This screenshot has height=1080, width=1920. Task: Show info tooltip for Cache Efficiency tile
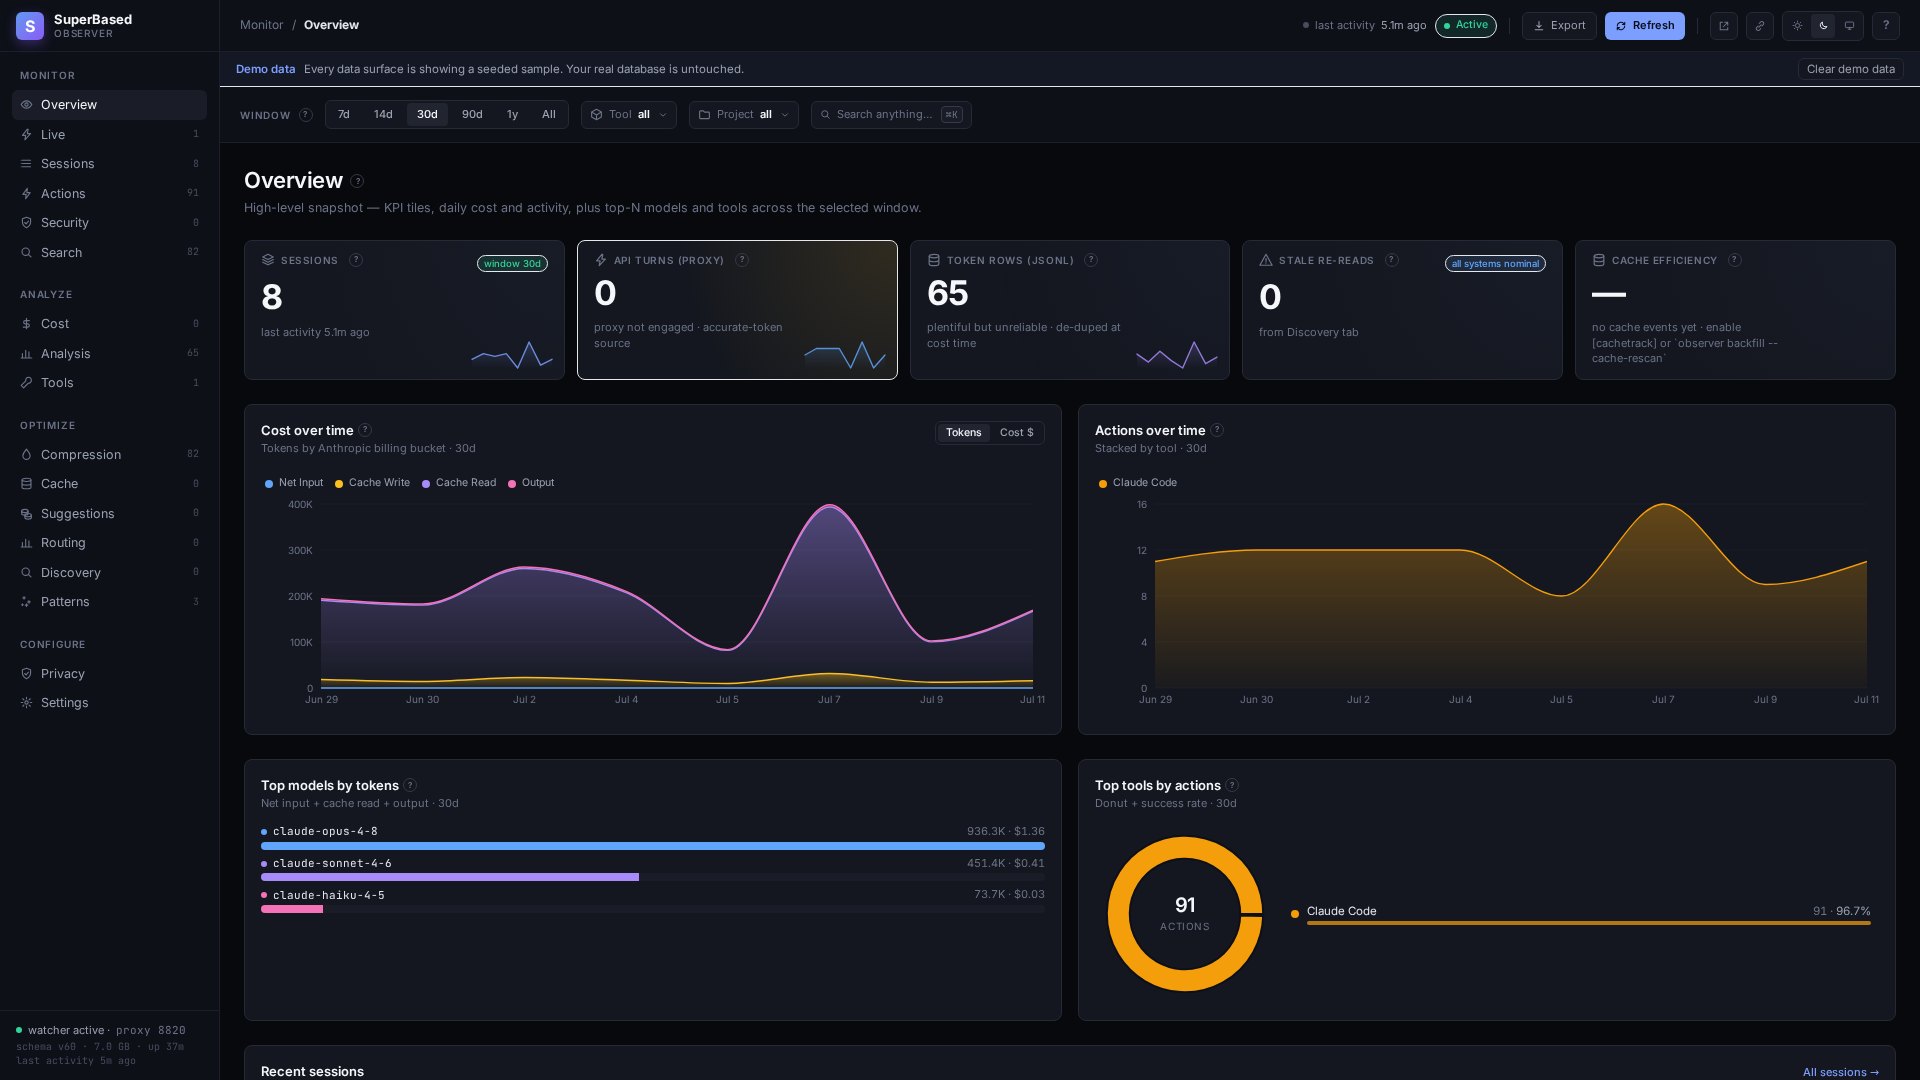tap(1735, 260)
